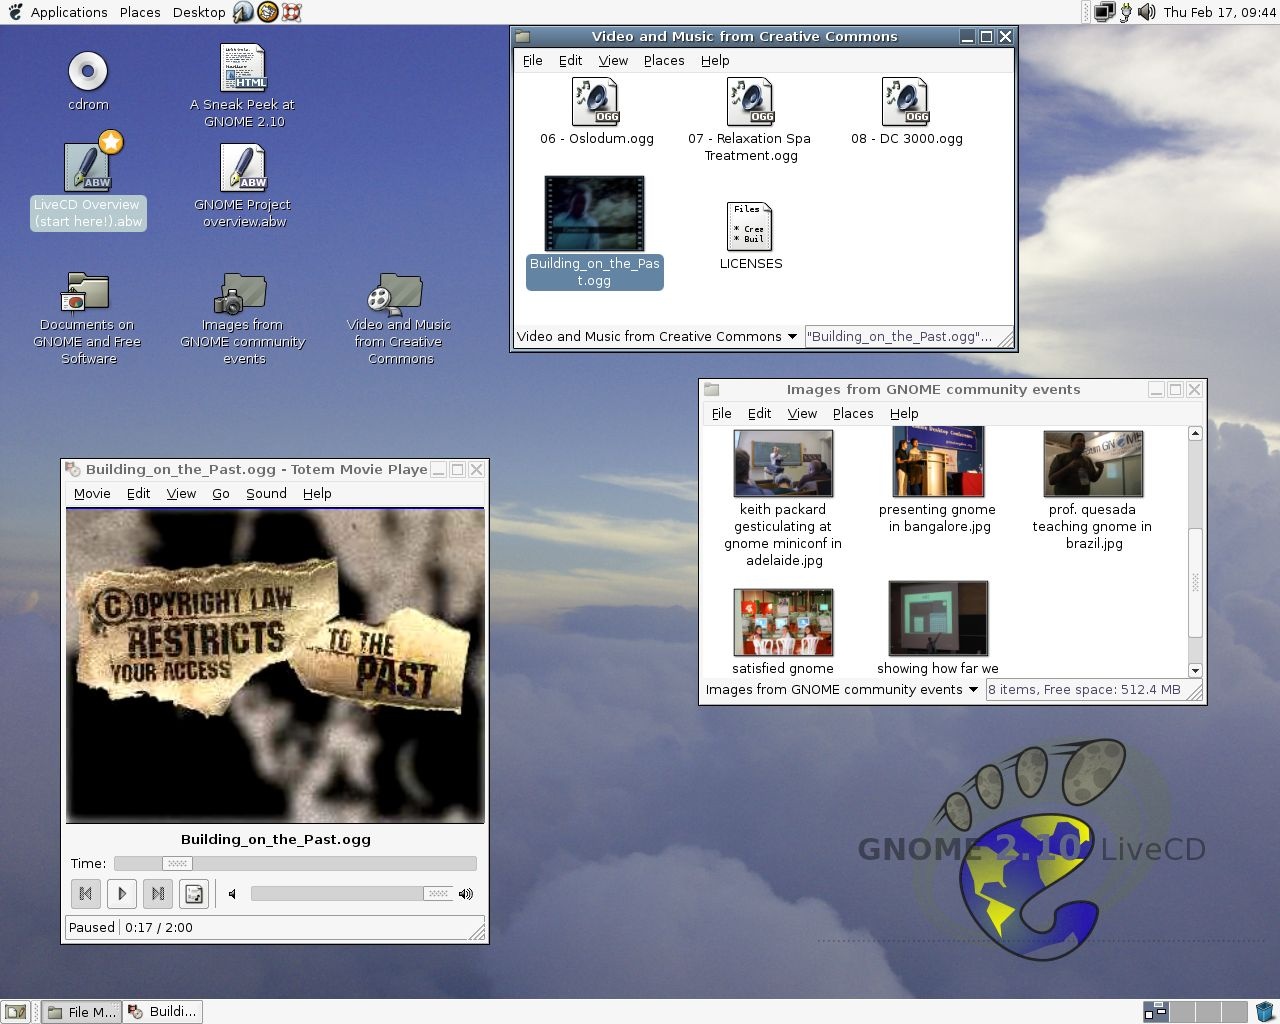Click the clock showing Thu Feb 17, 09:44

(1219, 12)
